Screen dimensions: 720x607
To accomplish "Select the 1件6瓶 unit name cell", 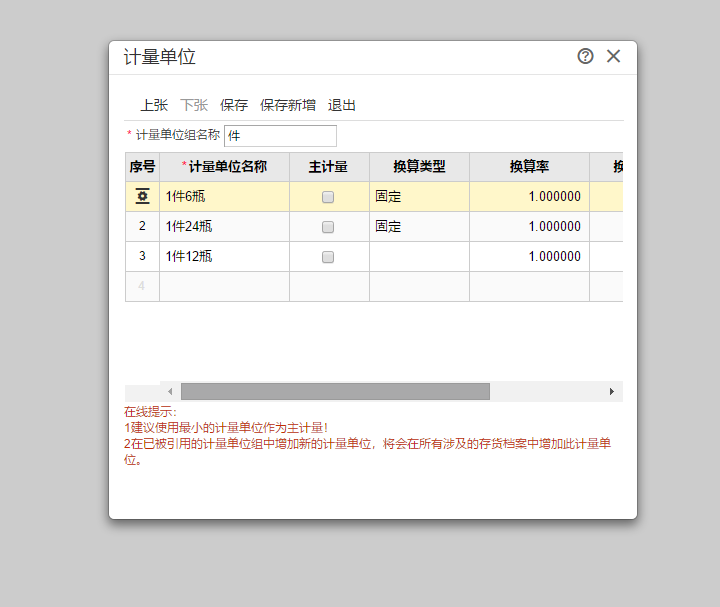I will tap(225, 197).
